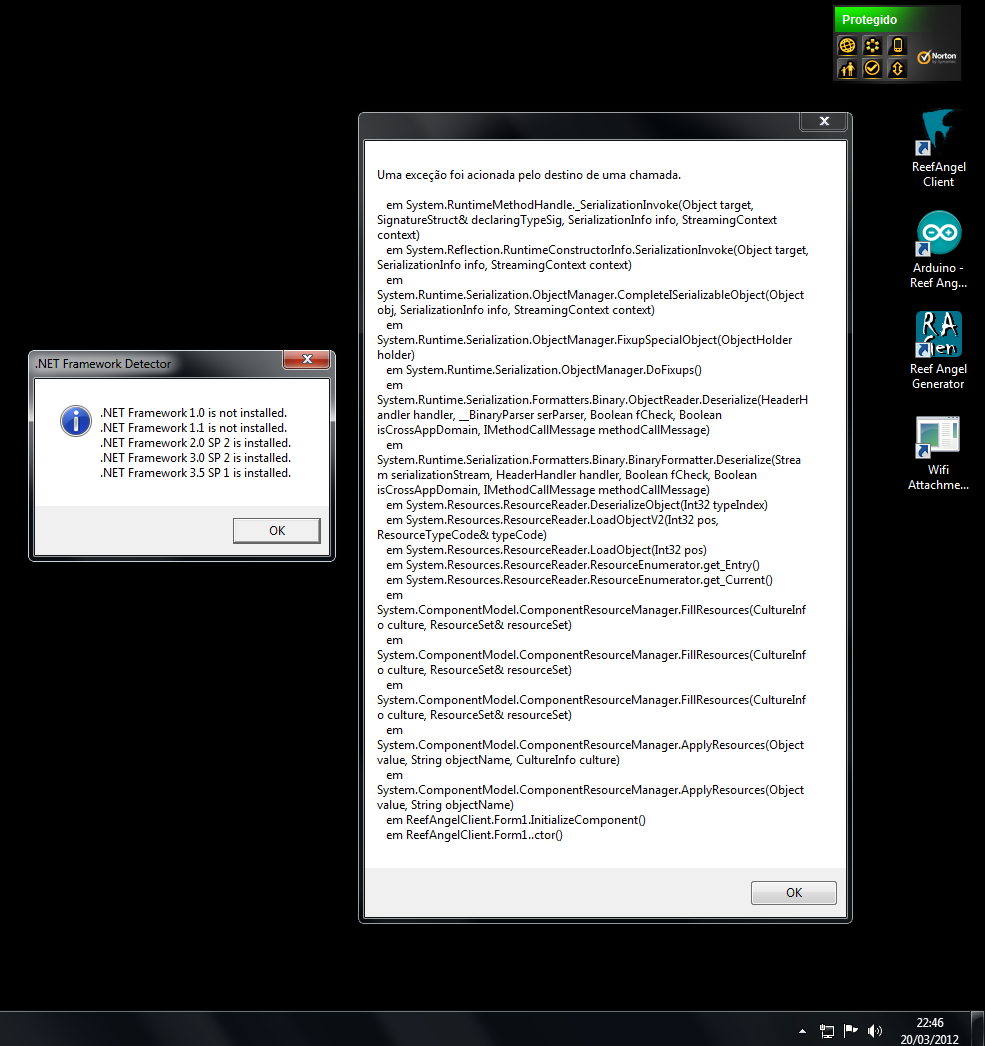Click the Show desktop button on taskbar

click(978, 1029)
